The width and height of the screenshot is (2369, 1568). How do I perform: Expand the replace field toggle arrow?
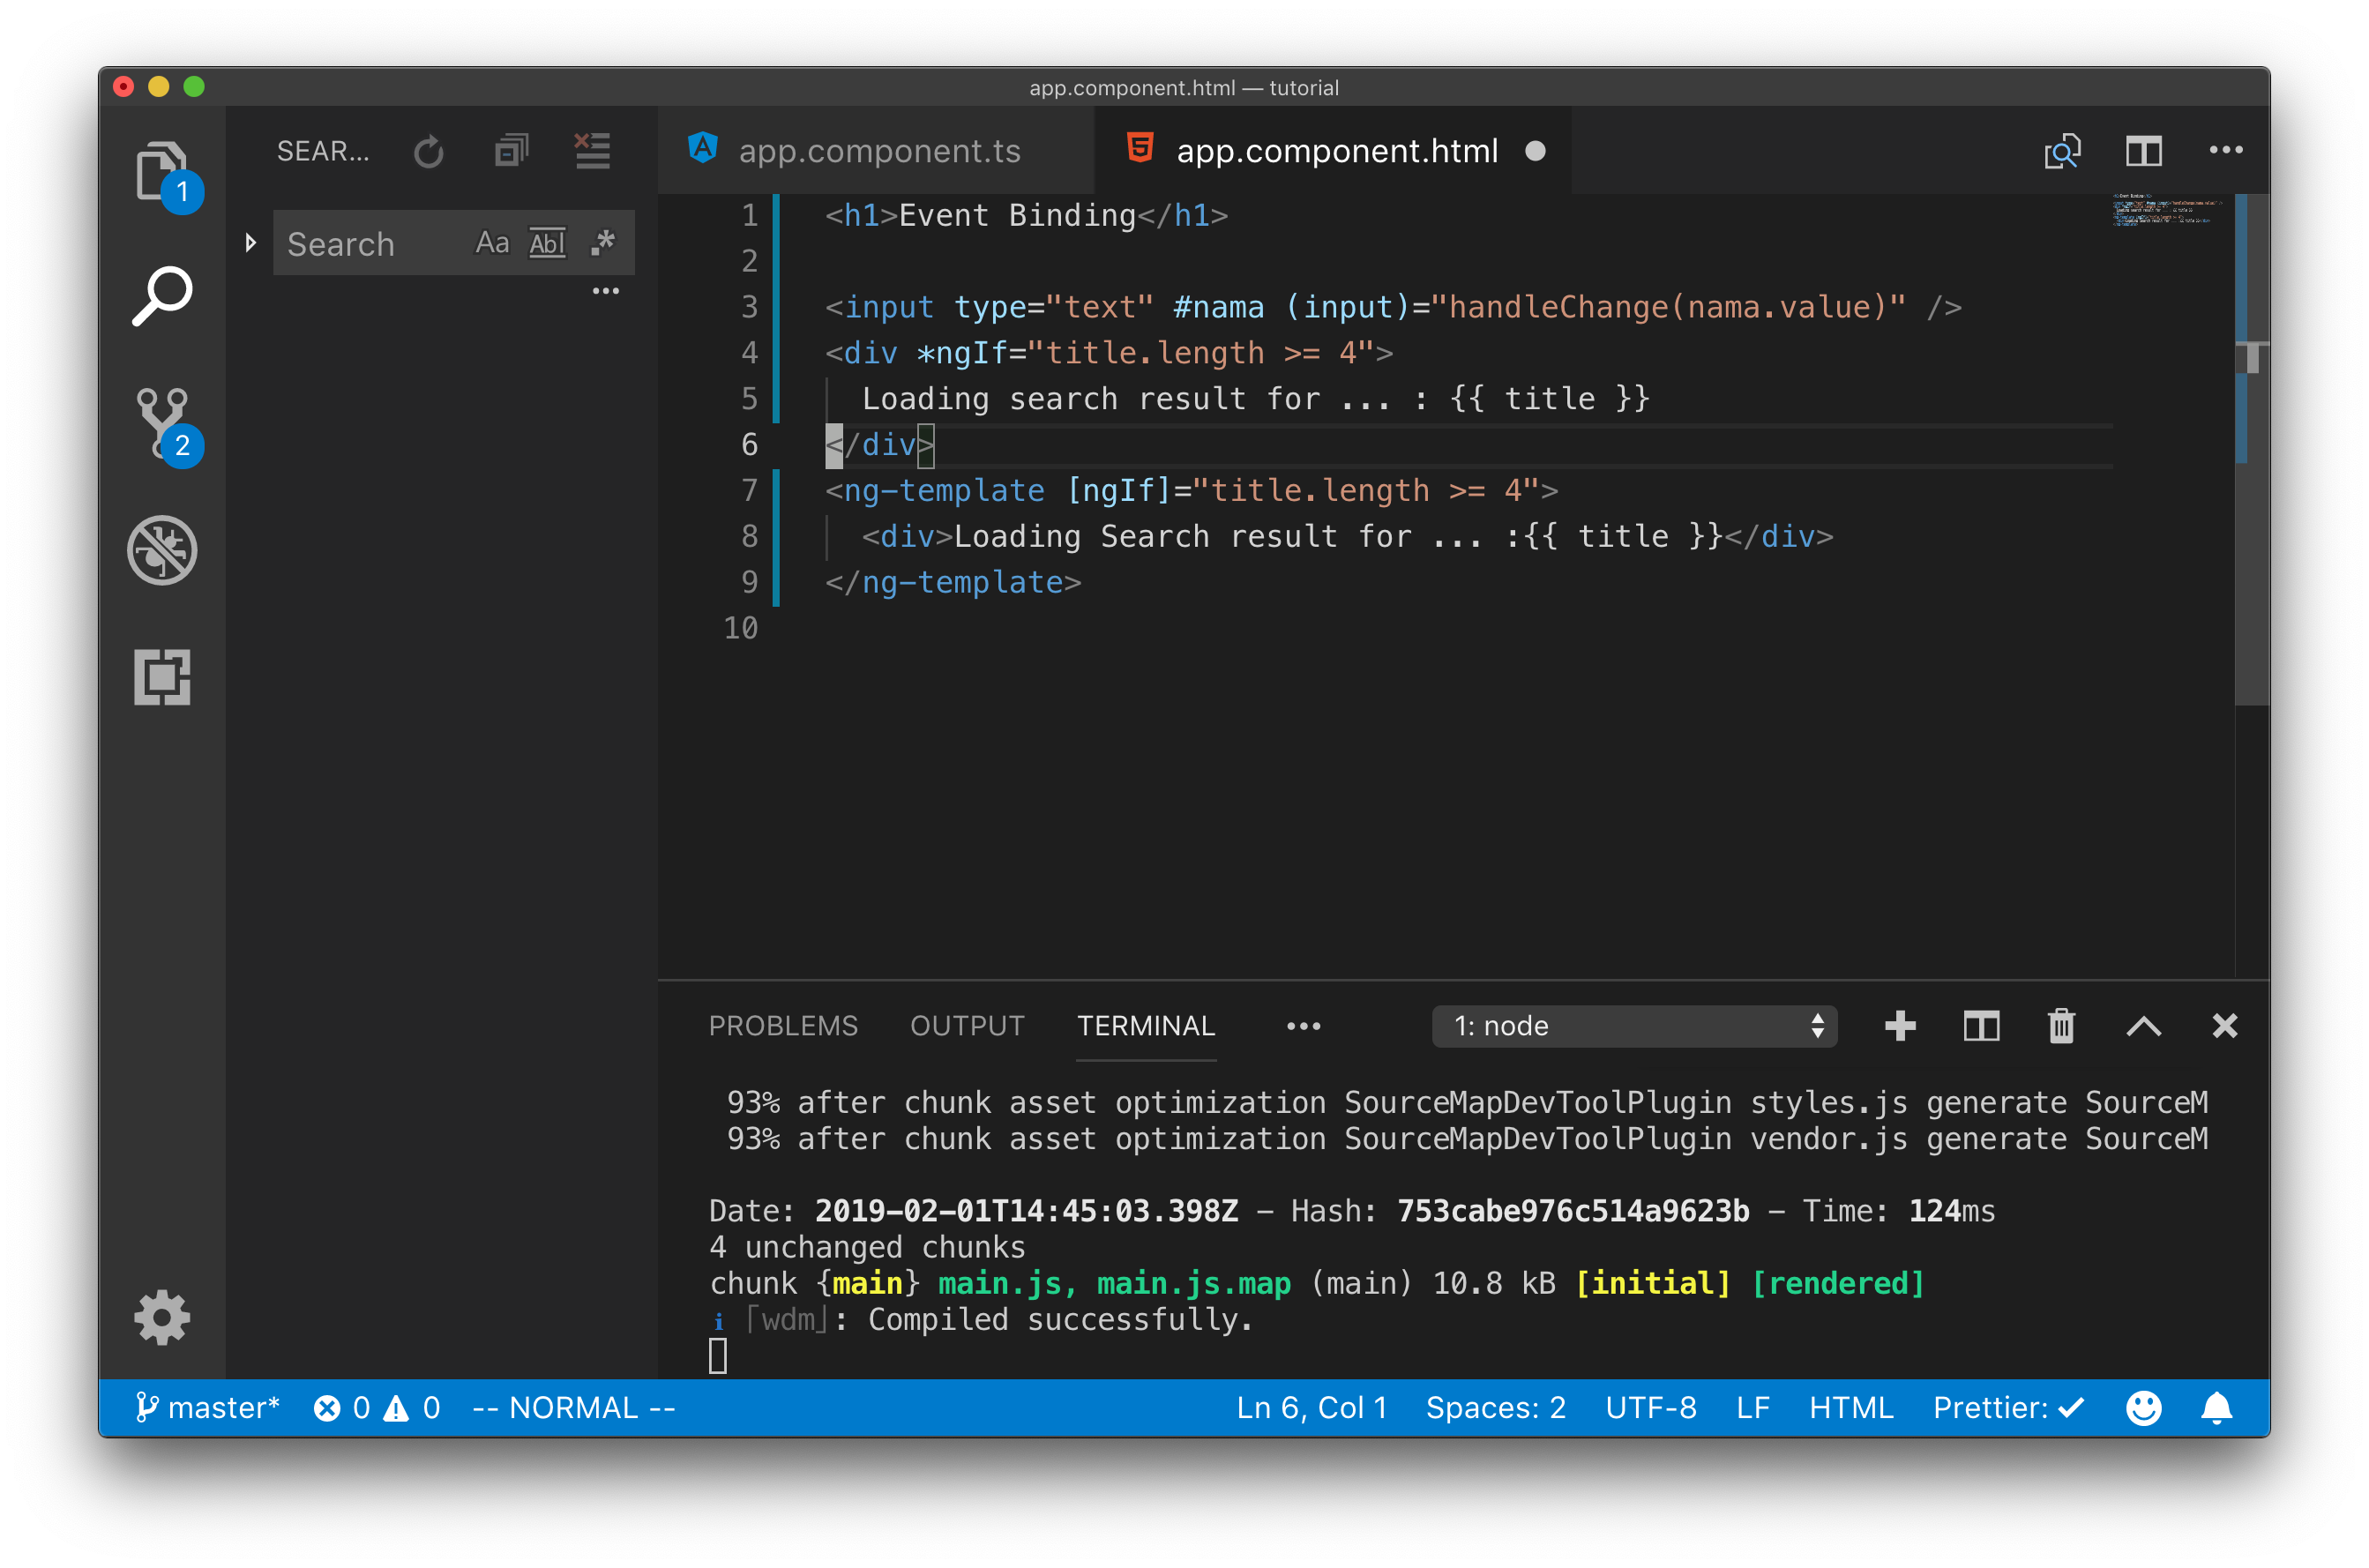pos(250,243)
